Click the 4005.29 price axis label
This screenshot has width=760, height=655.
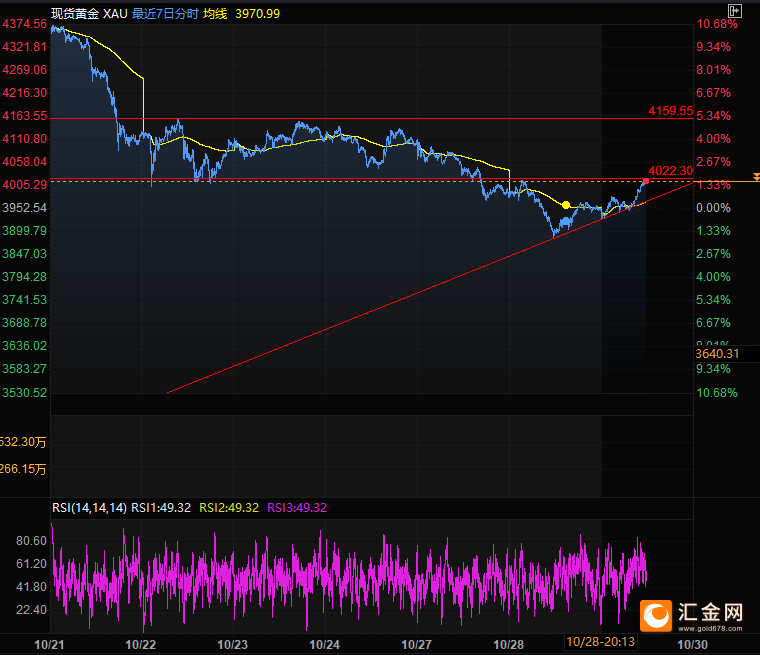25,185
